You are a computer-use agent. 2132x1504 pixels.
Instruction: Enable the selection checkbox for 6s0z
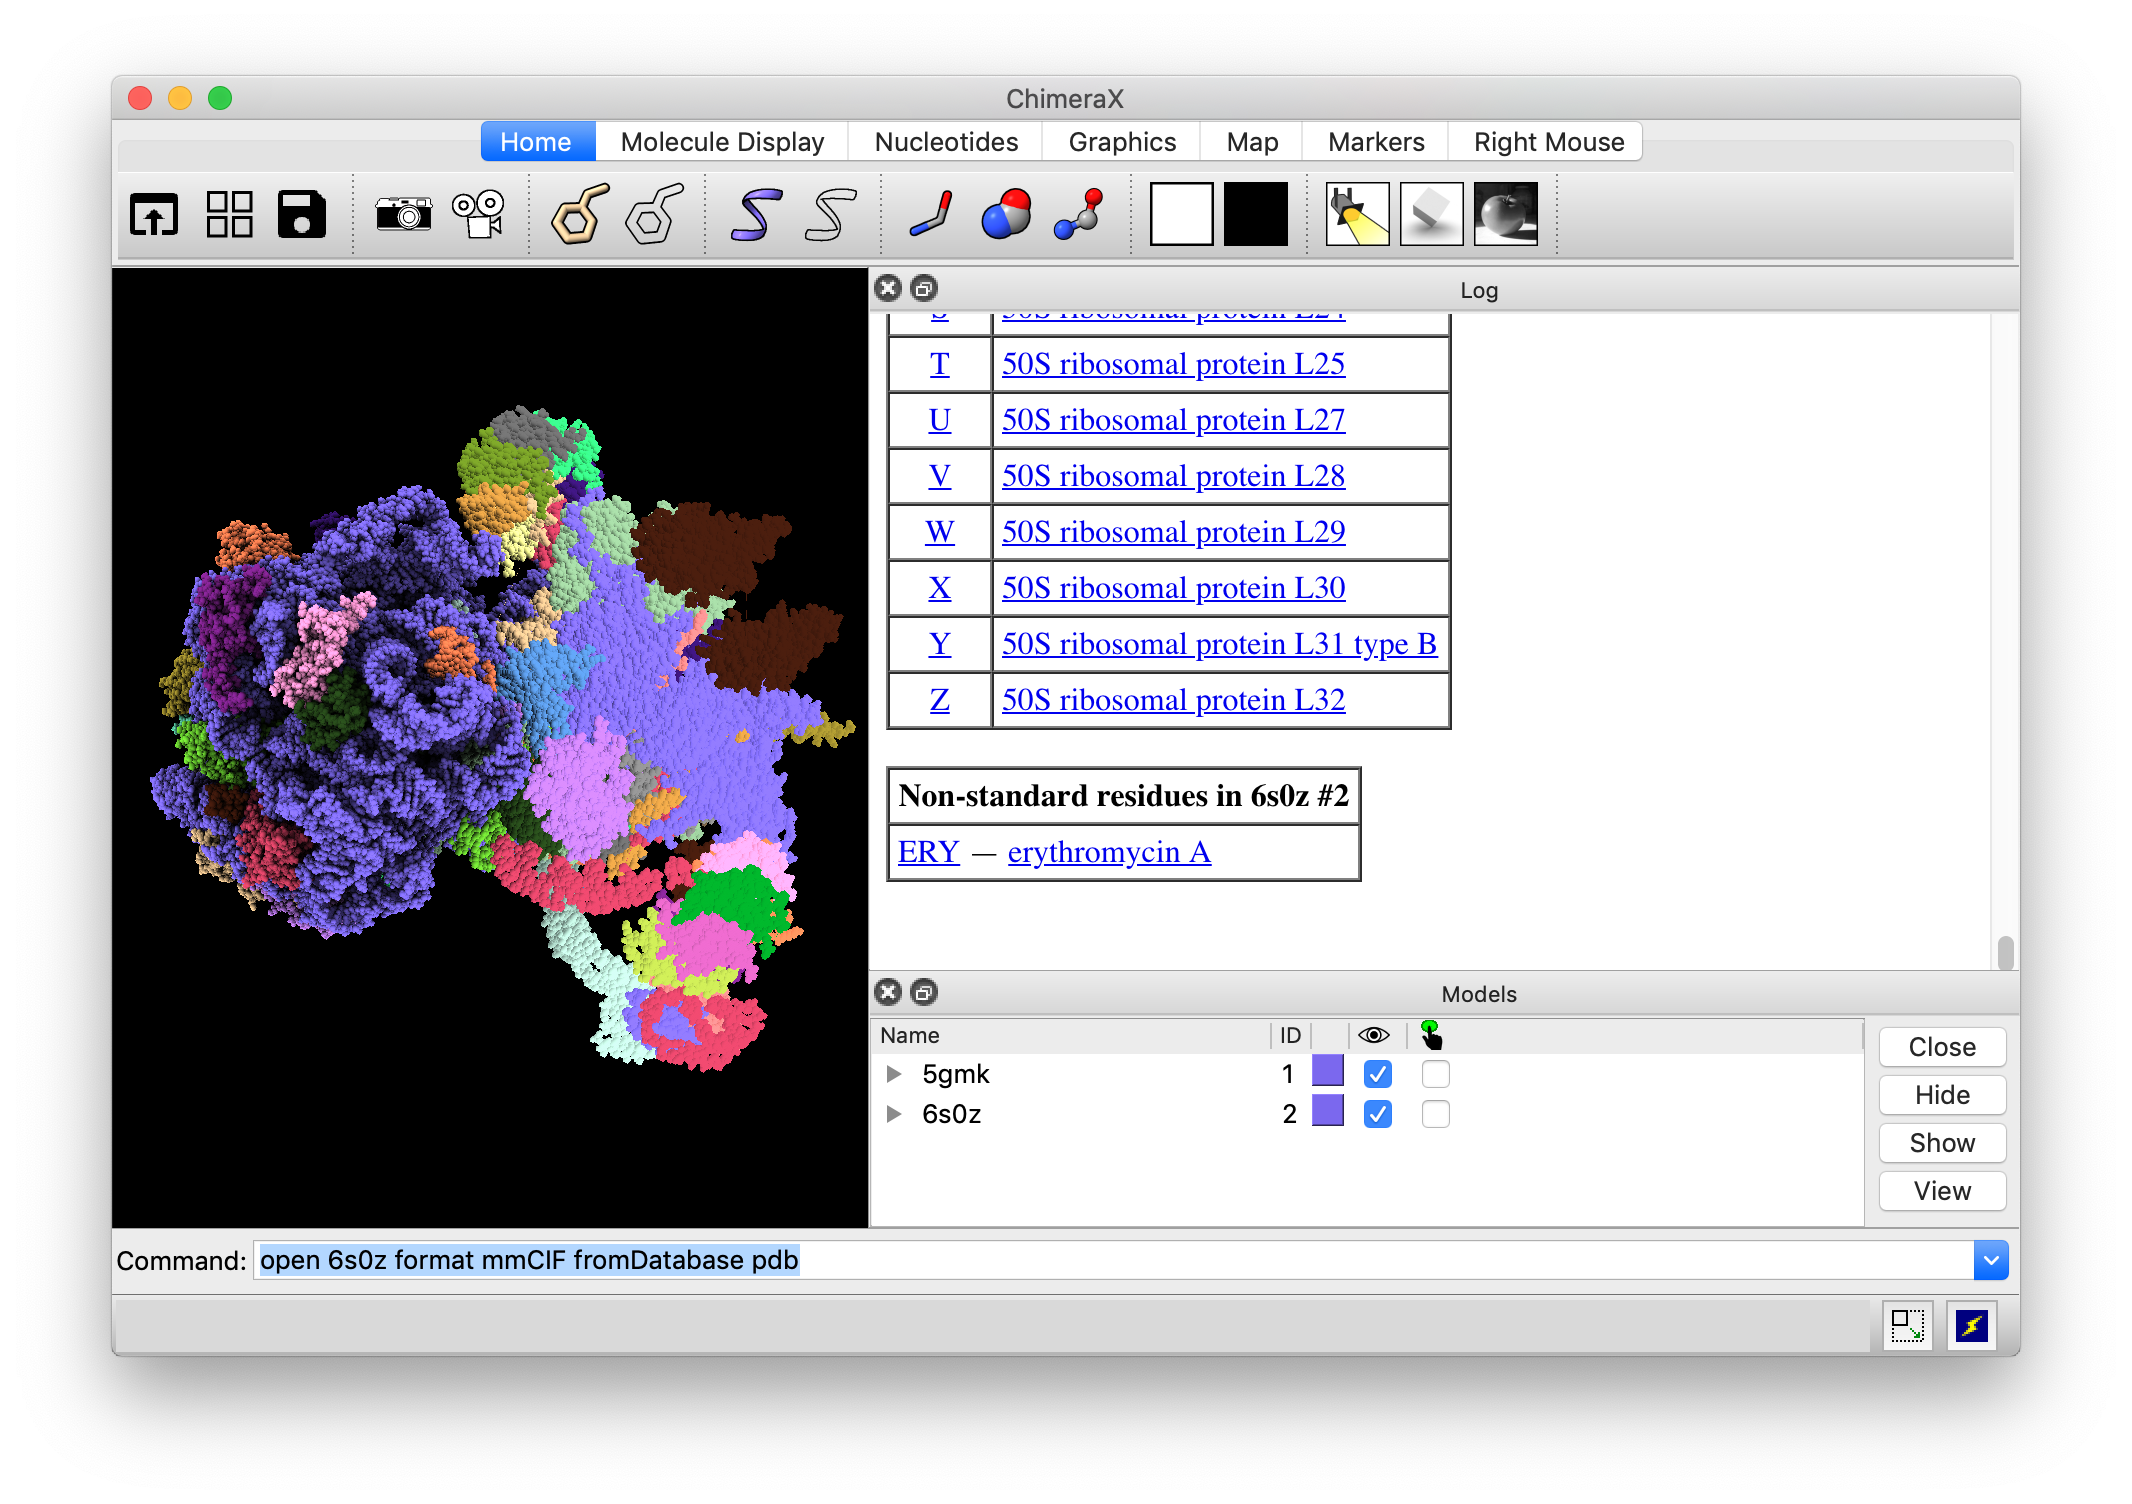pyautogui.click(x=1435, y=1114)
